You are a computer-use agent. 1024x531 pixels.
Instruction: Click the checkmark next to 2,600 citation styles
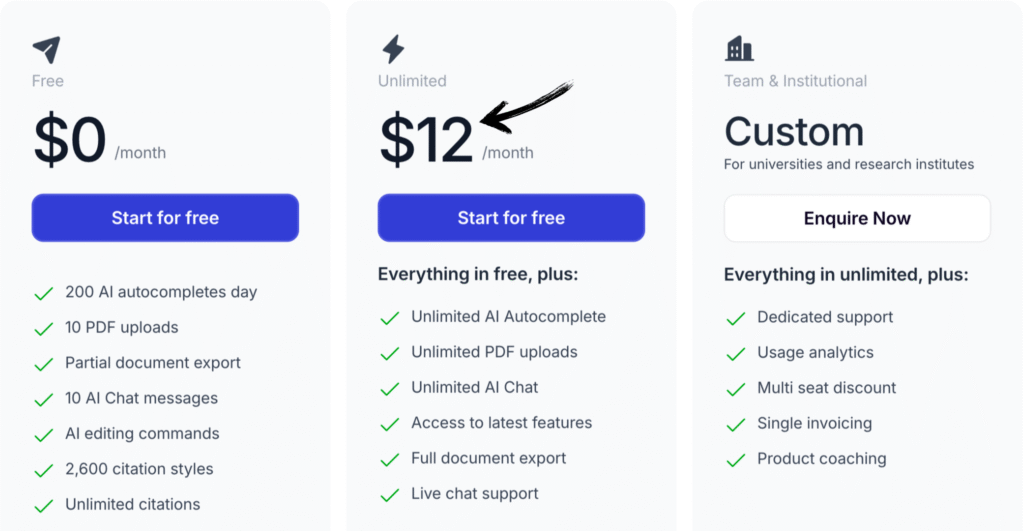coord(44,470)
